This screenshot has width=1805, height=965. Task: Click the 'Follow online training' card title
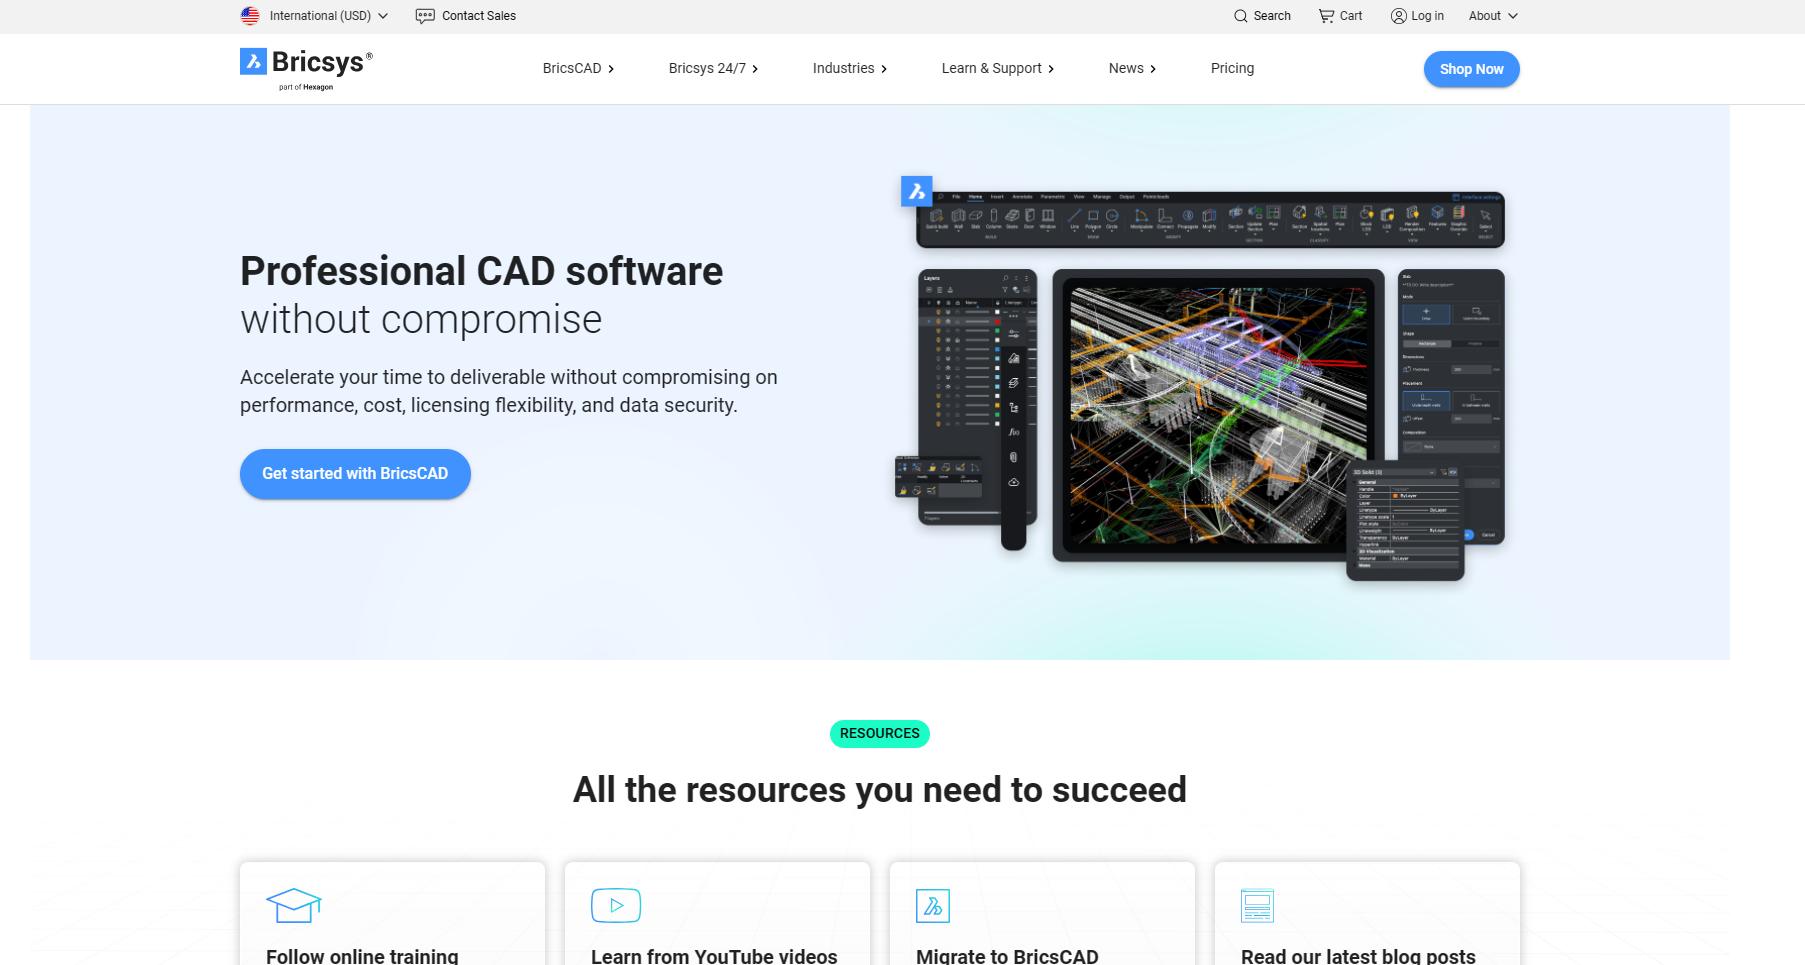362,956
